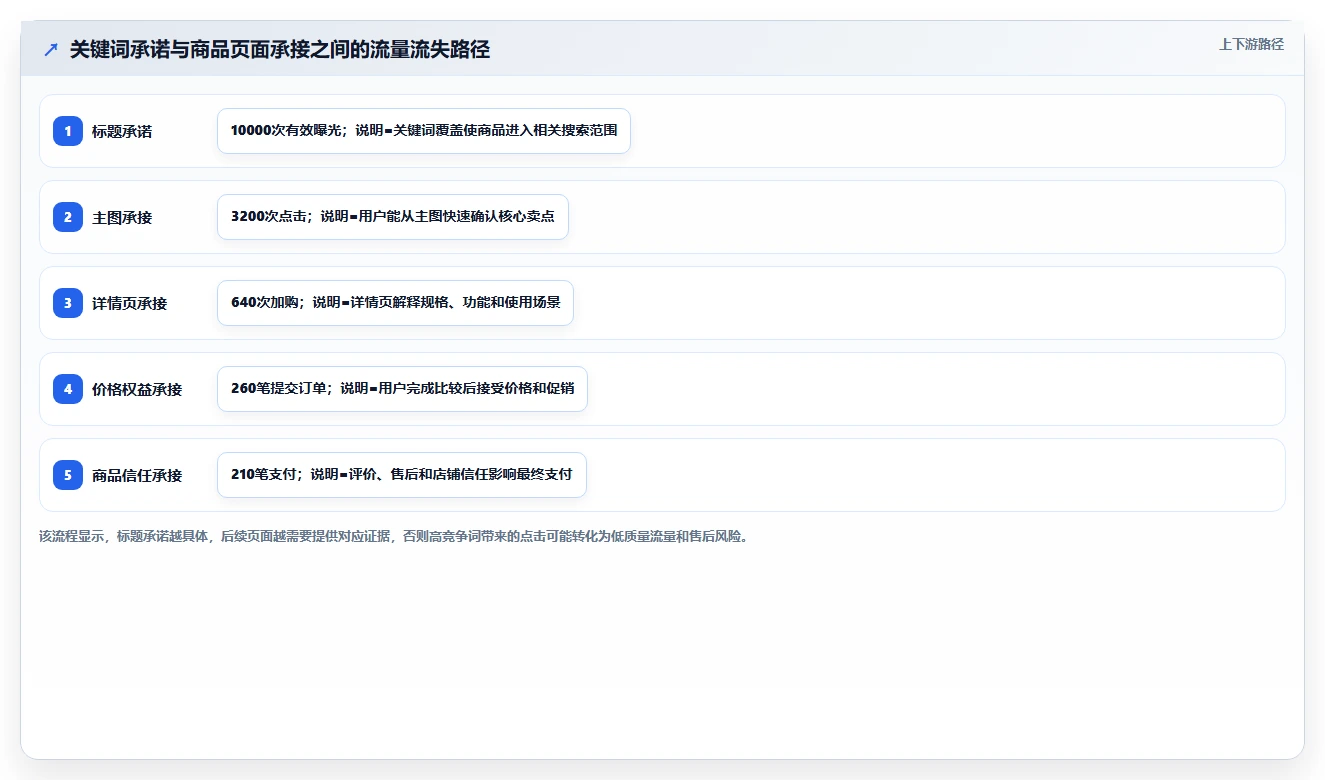Click the 10000次有效曝光 description box
The image size is (1325, 780).
tap(424, 131)
